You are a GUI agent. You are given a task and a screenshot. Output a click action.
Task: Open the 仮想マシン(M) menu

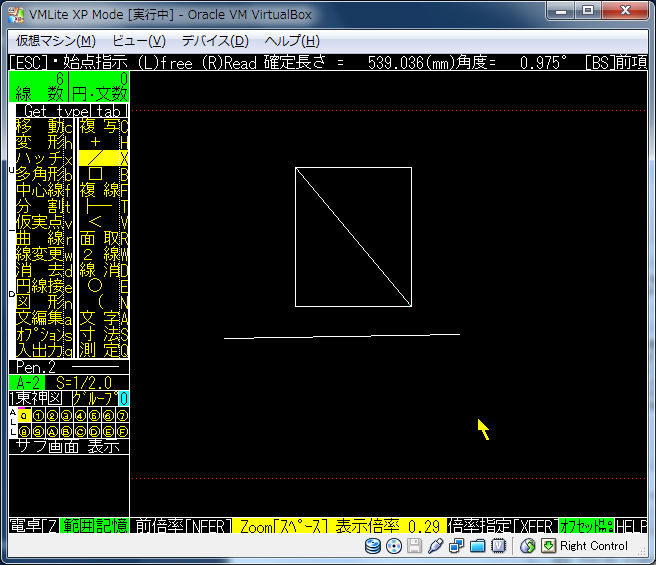coord(56,41)
